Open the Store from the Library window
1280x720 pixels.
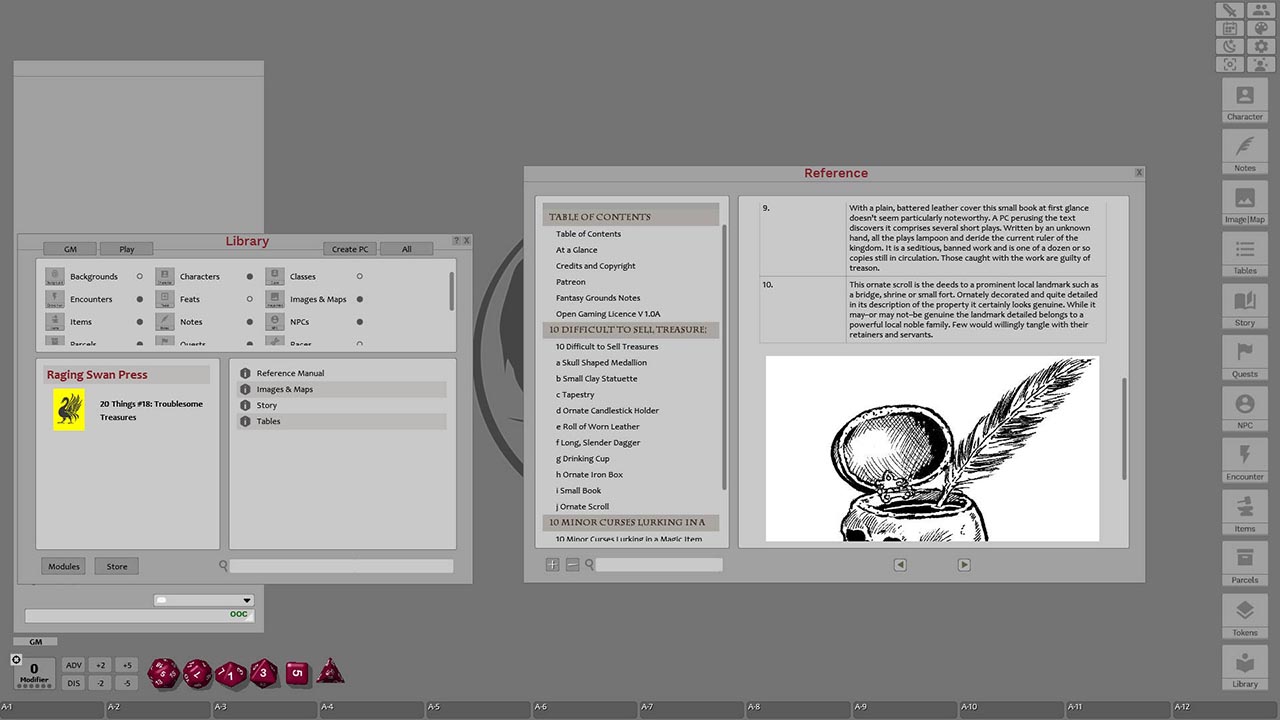coord(116,565)
